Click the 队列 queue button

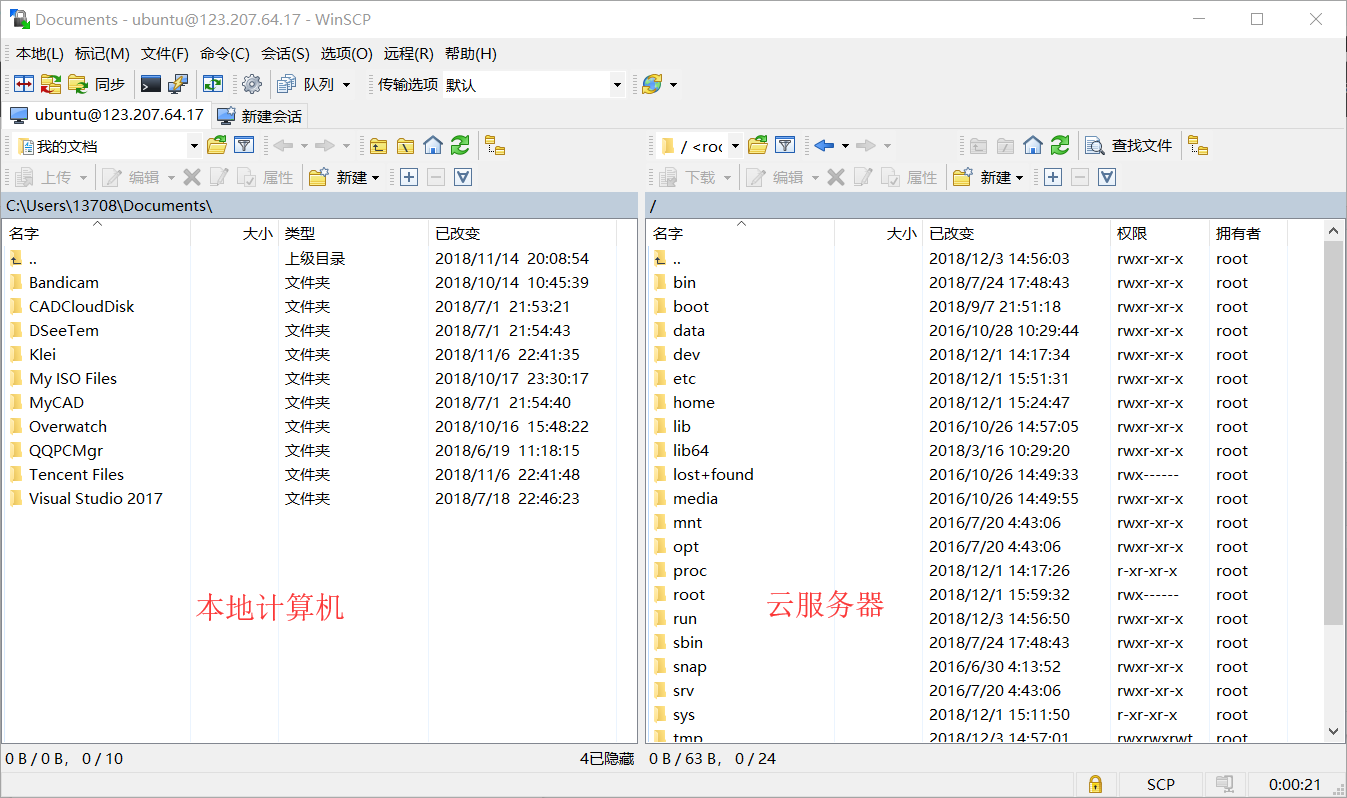(306, 85)
